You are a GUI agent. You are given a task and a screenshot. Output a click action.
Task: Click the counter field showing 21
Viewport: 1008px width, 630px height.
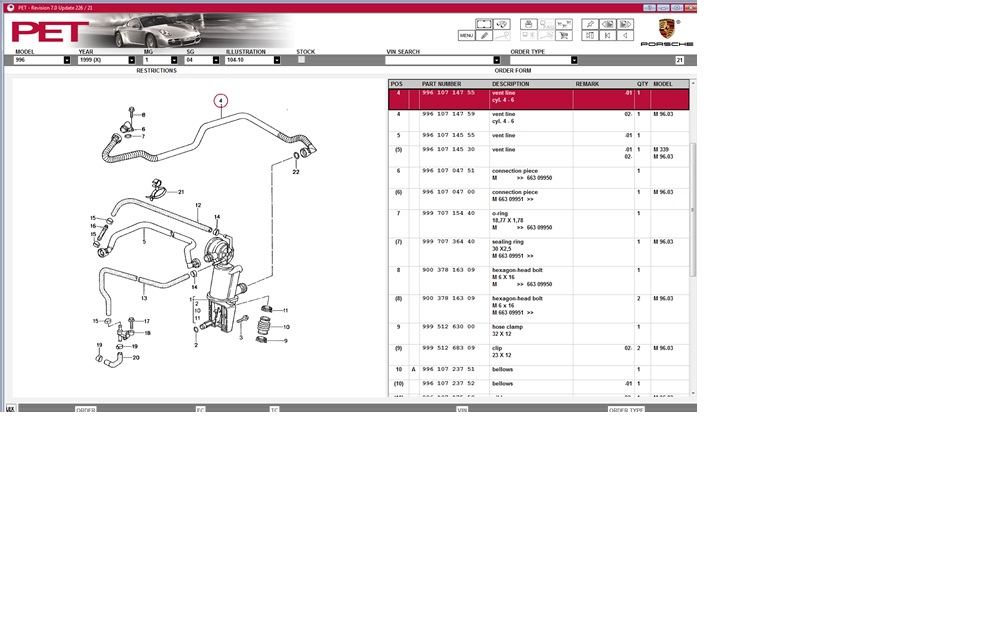point(680,60)
